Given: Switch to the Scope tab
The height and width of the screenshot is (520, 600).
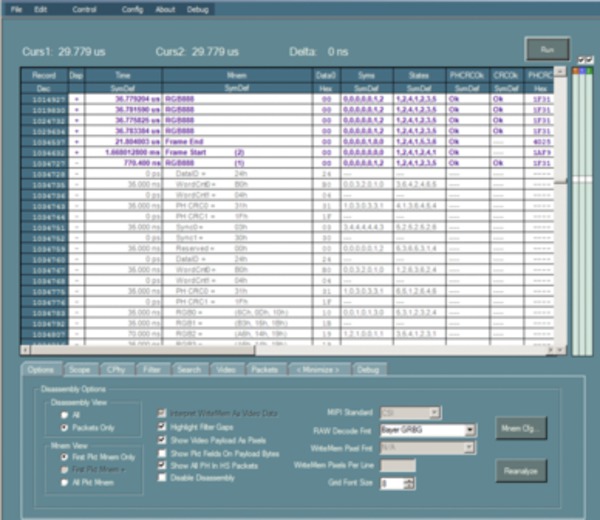Looking at the screenshot, I should coord(80,370).
